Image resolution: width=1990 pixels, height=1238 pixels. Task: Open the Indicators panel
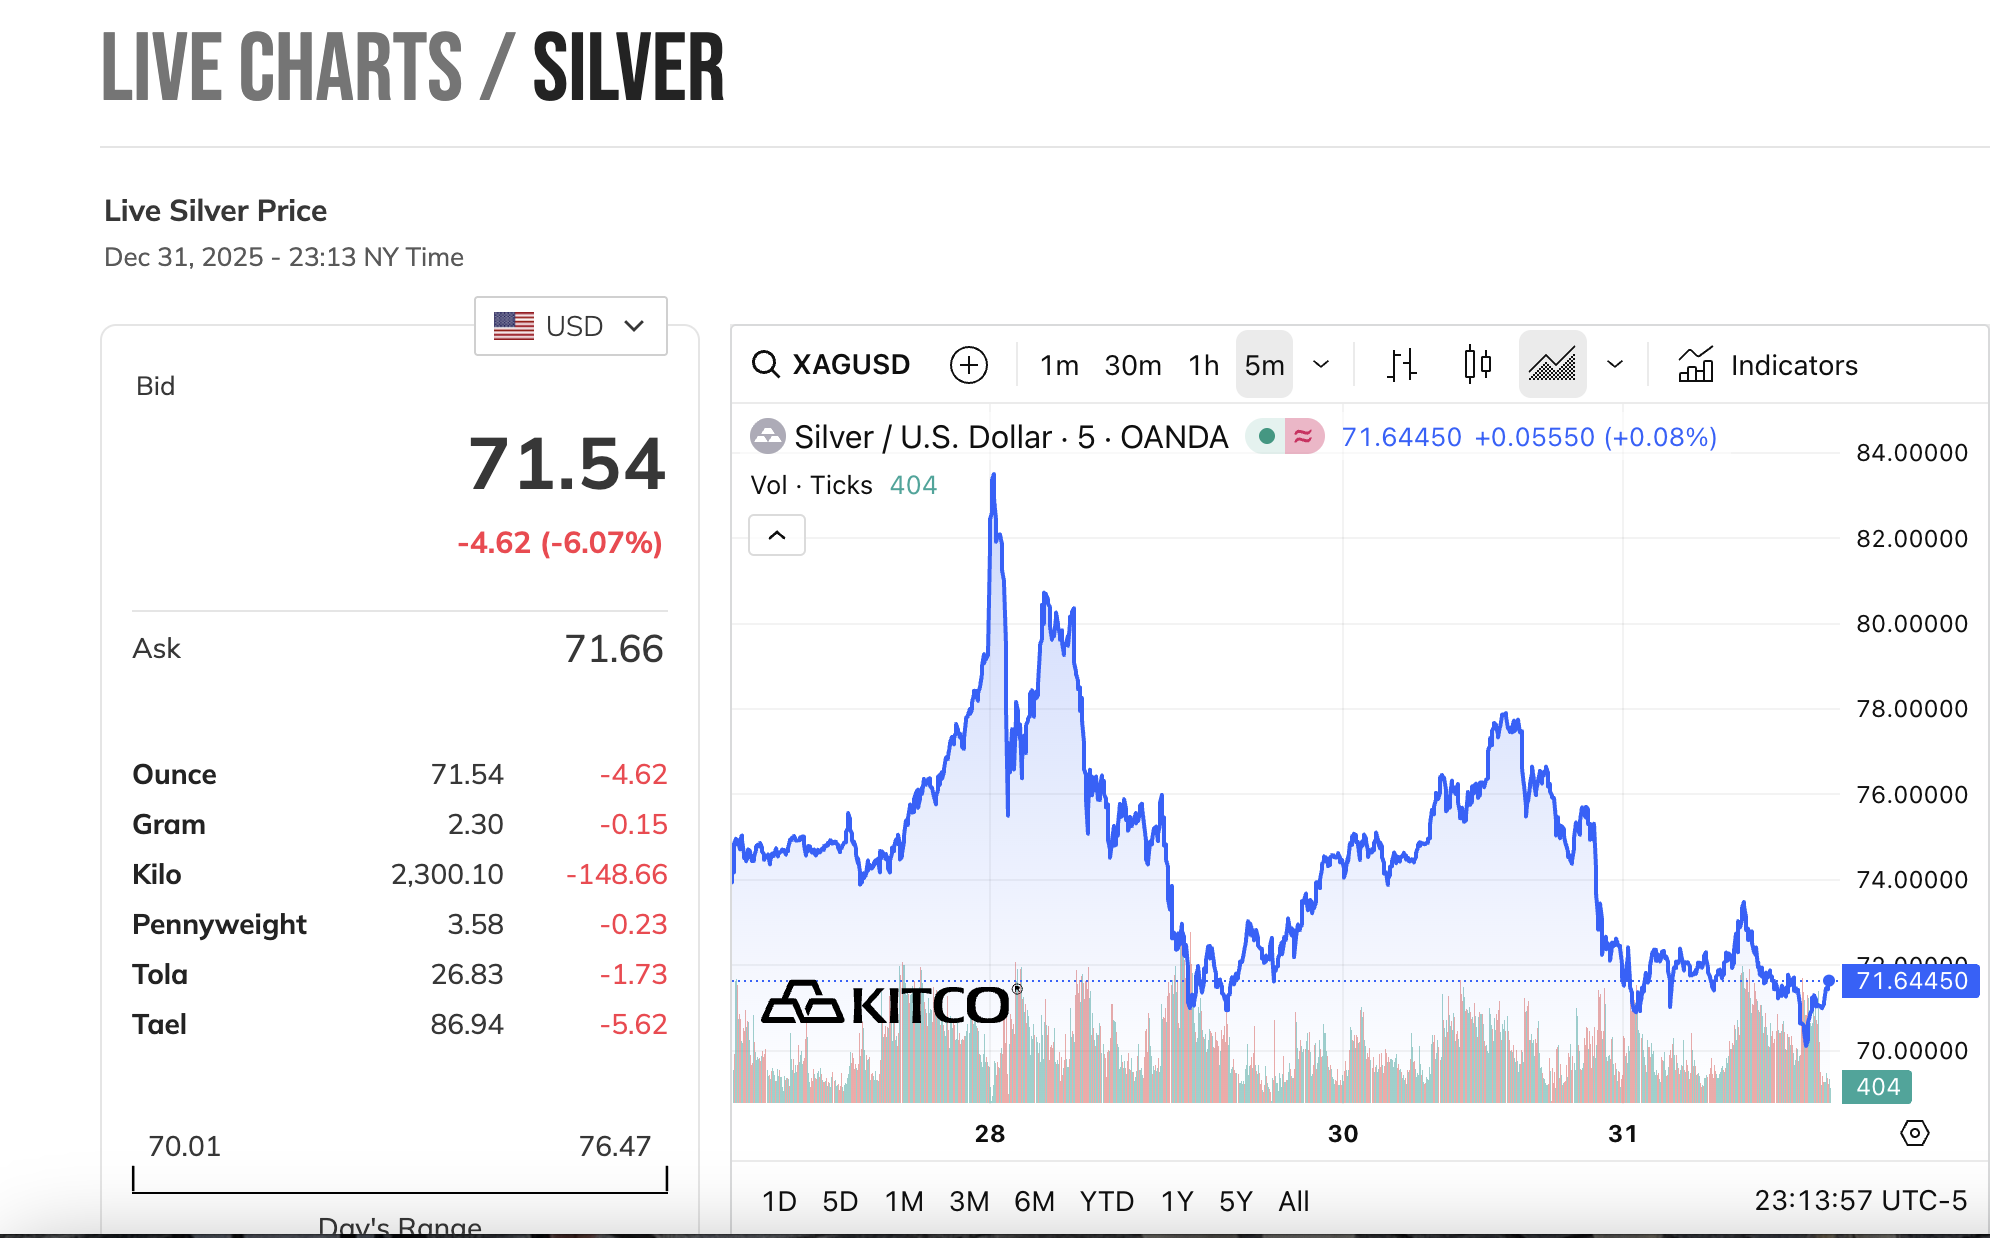pyautogui.click(x=1768, y=365)
